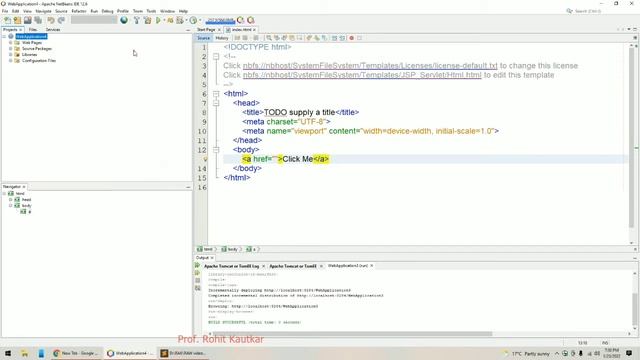Expand the Source Packages node
The height and width of the screenshot is (360, 640).
[11, 49]
